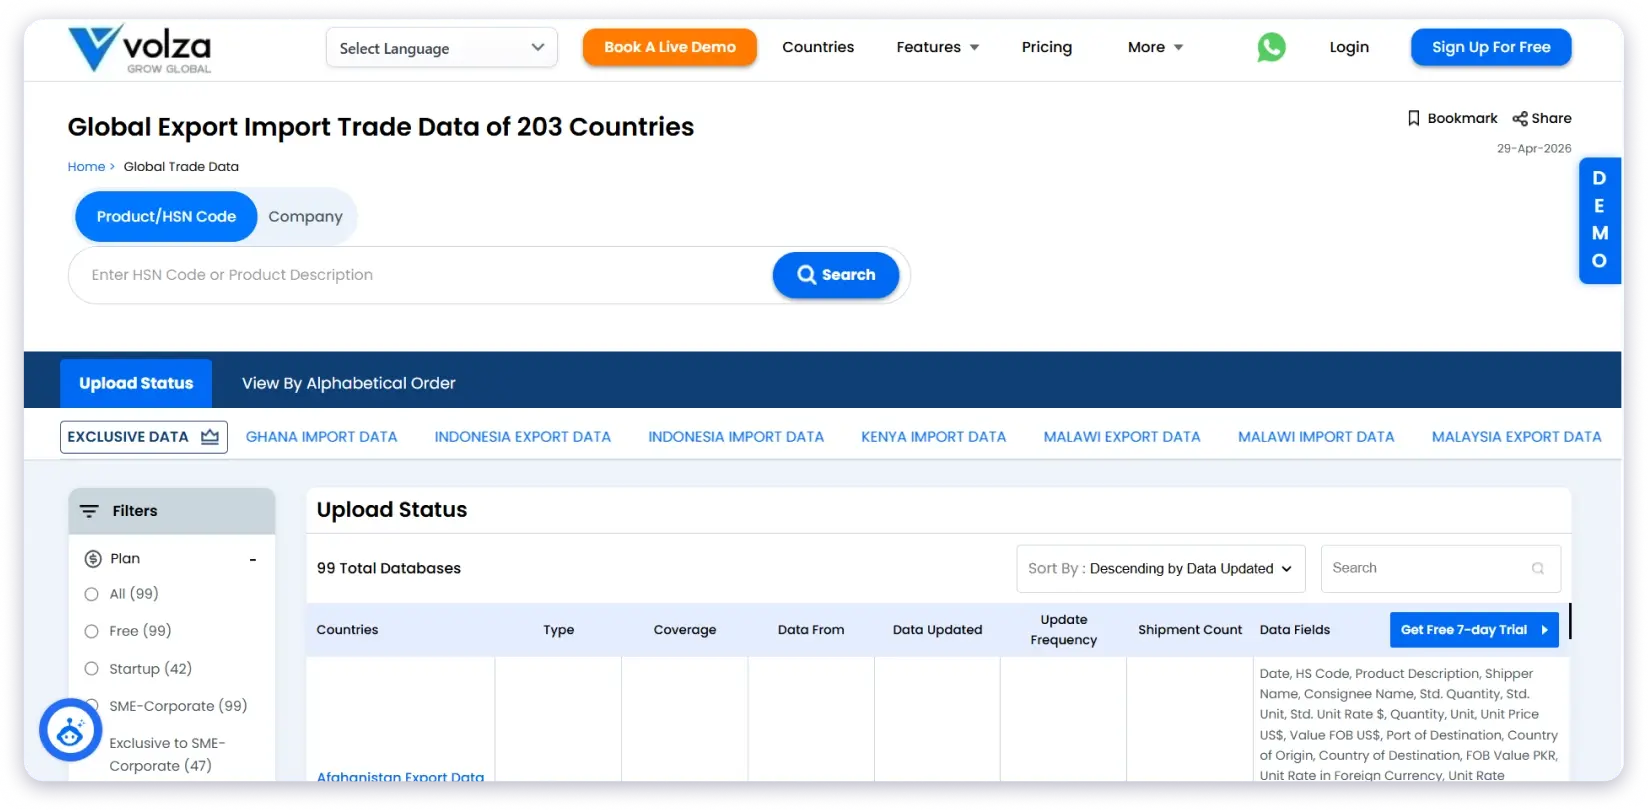Viewport: 1648px width, 810px height.
Task: Click the Coverage column header
Action: 685,630
